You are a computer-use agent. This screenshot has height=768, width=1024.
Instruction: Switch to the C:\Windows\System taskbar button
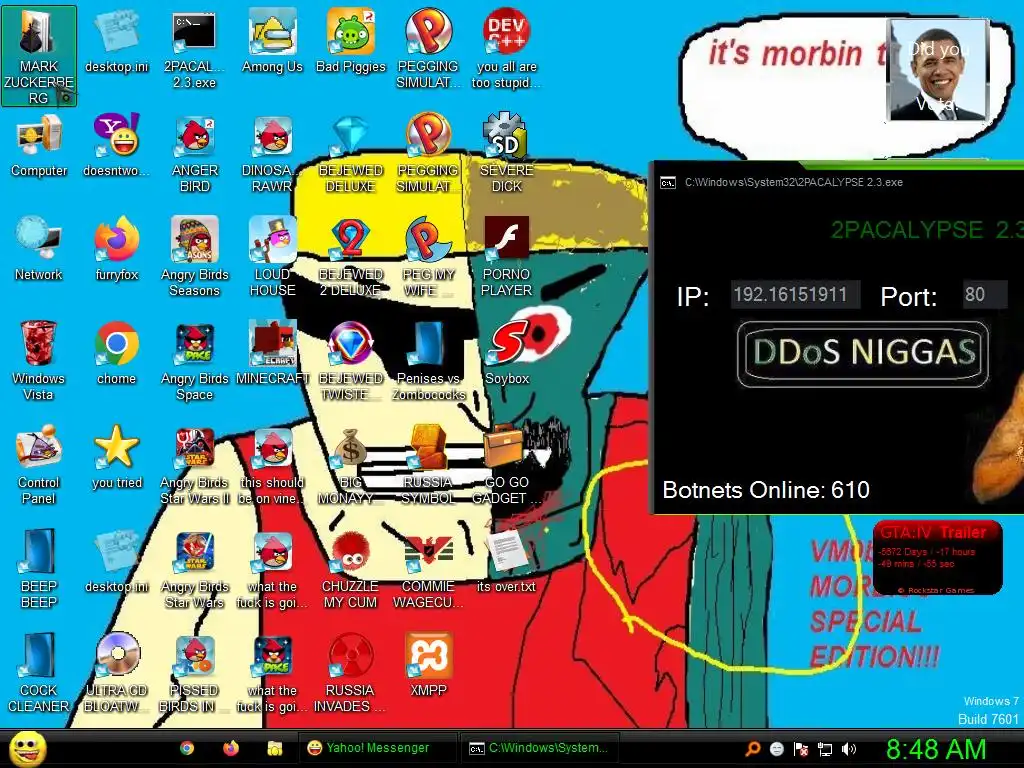539,748
